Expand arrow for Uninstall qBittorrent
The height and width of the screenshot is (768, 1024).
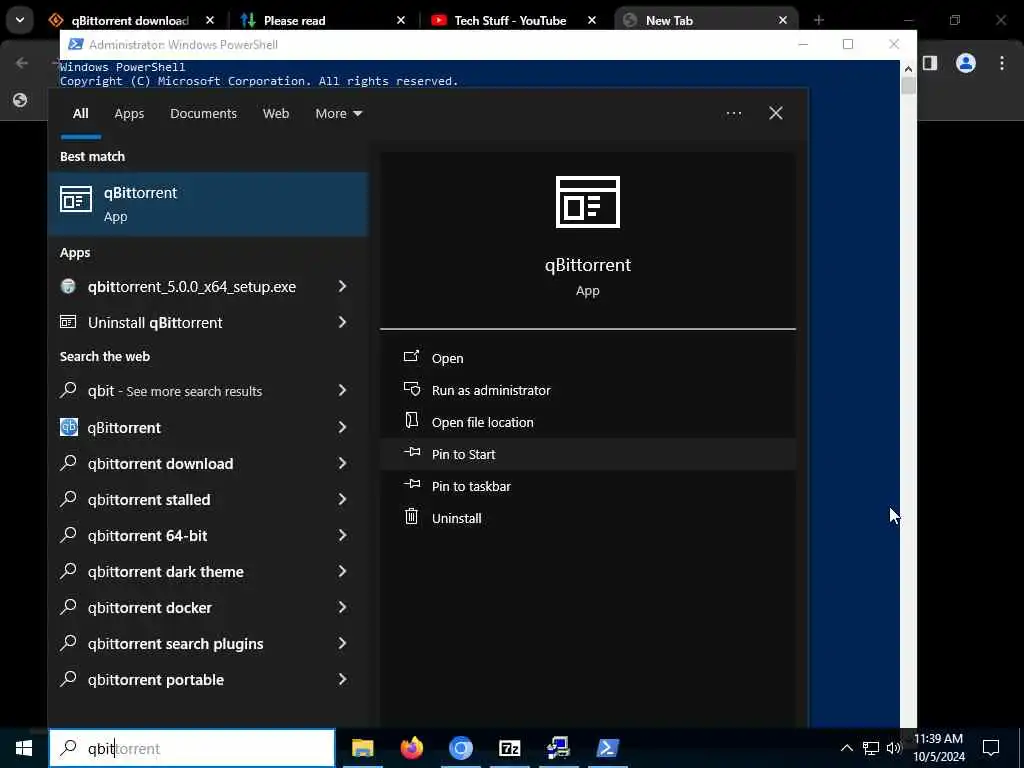pos(342,322)
